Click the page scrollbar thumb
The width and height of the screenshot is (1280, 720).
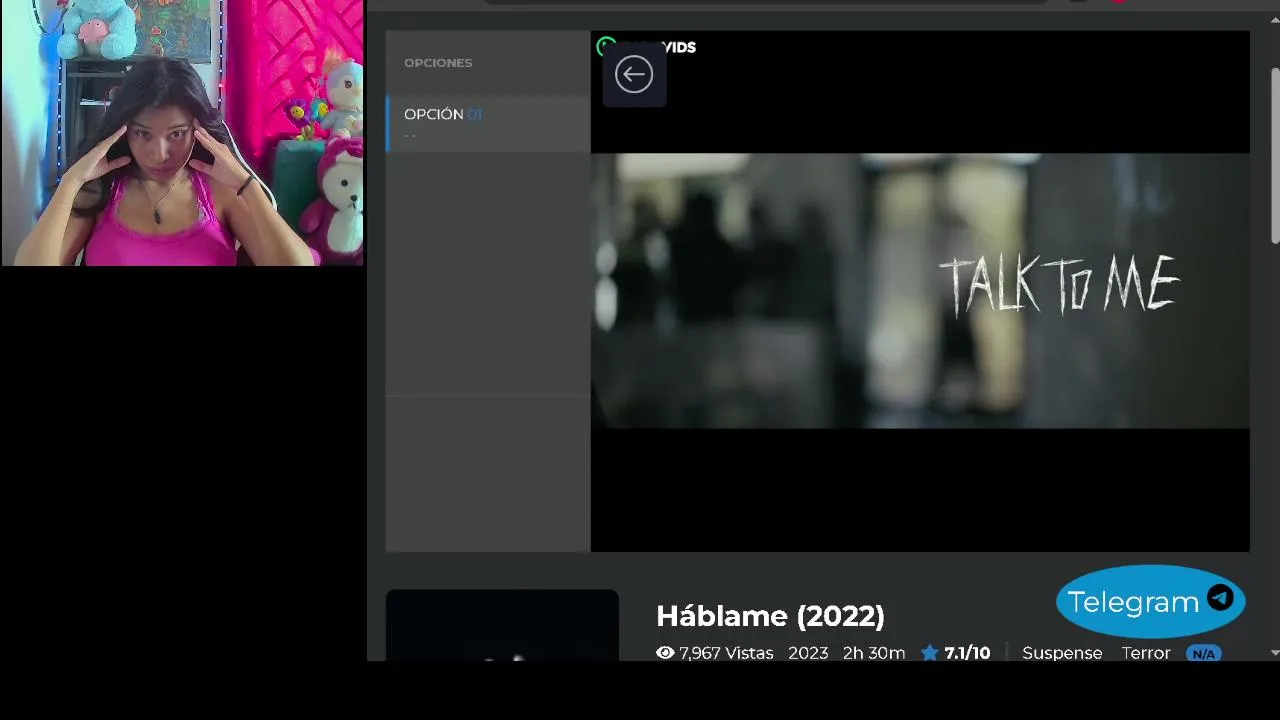point(1275,155)
